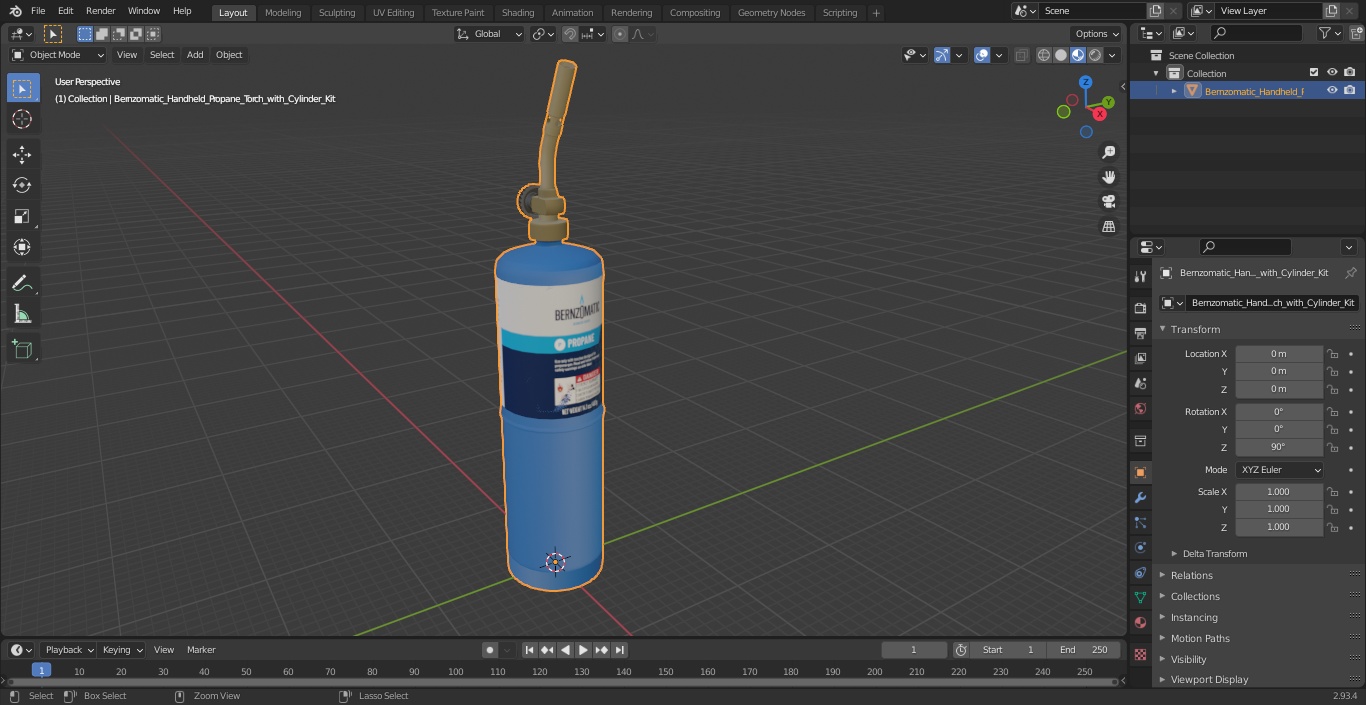Activate the Scale tool
Viewport: 1366px width, 705px height.
22,216
